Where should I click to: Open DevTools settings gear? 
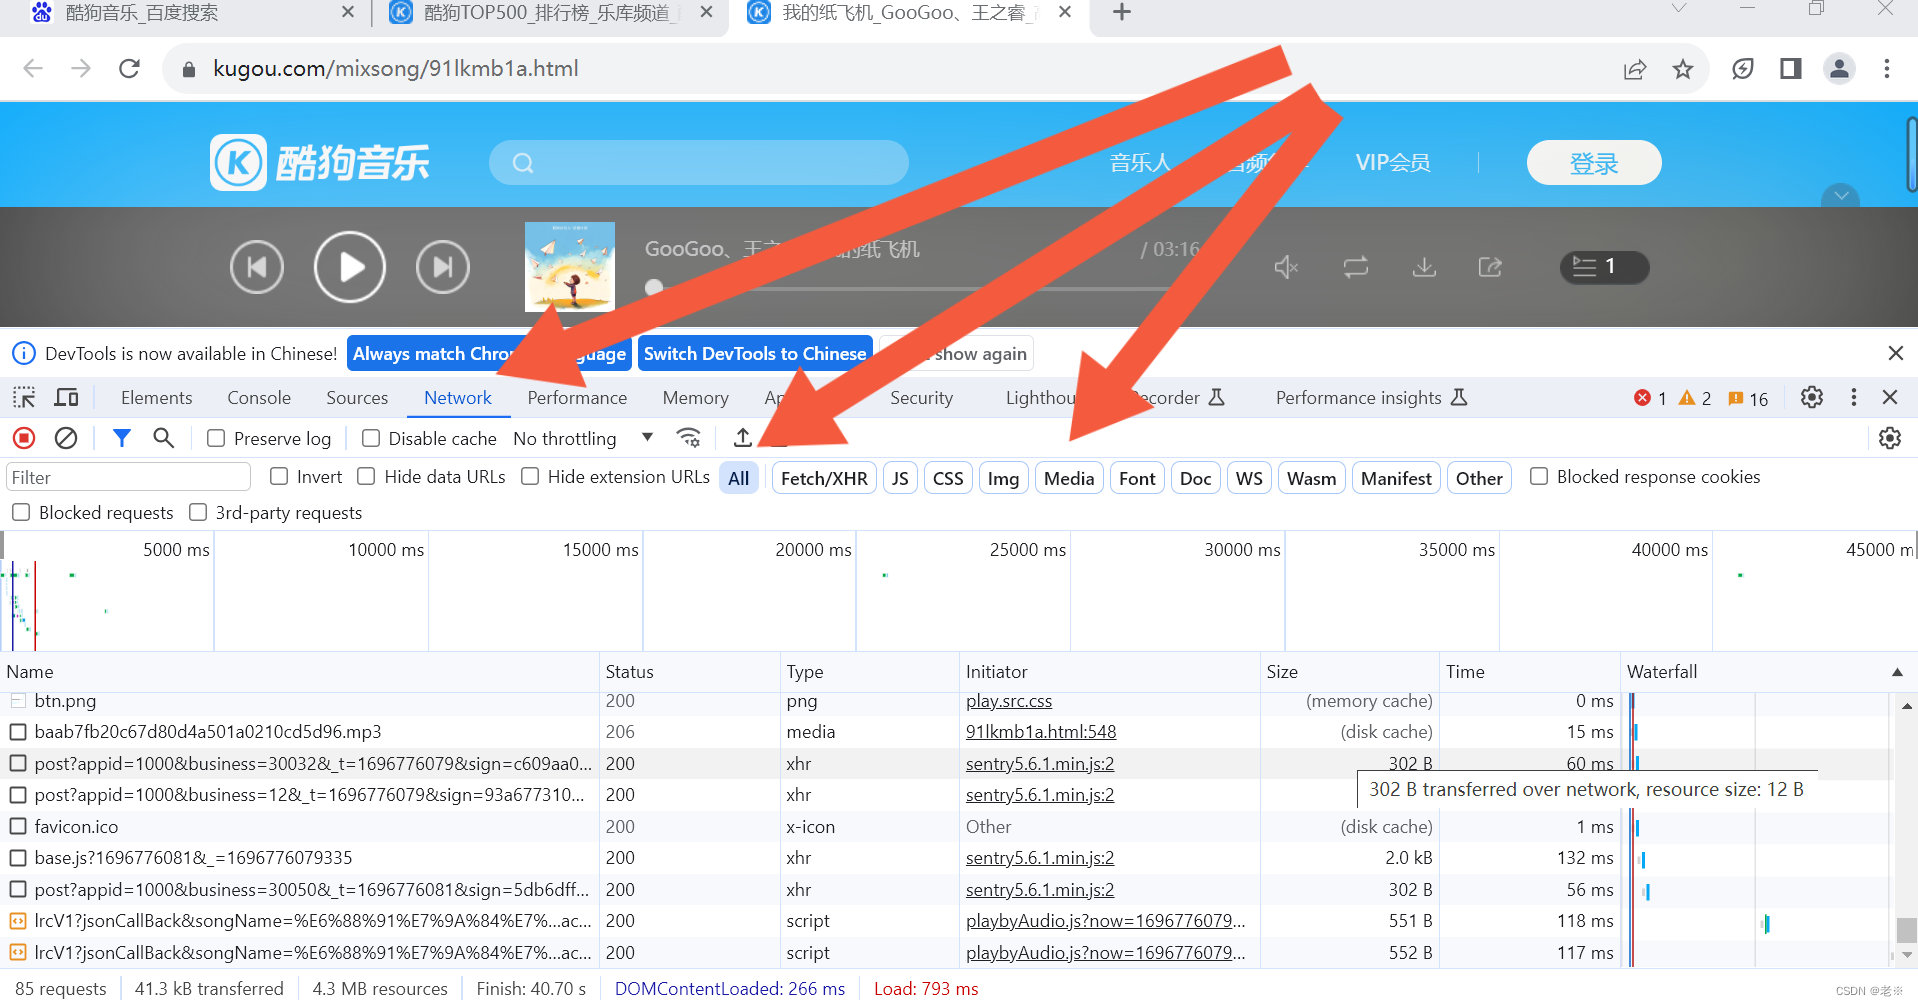tap(1812, 398)
